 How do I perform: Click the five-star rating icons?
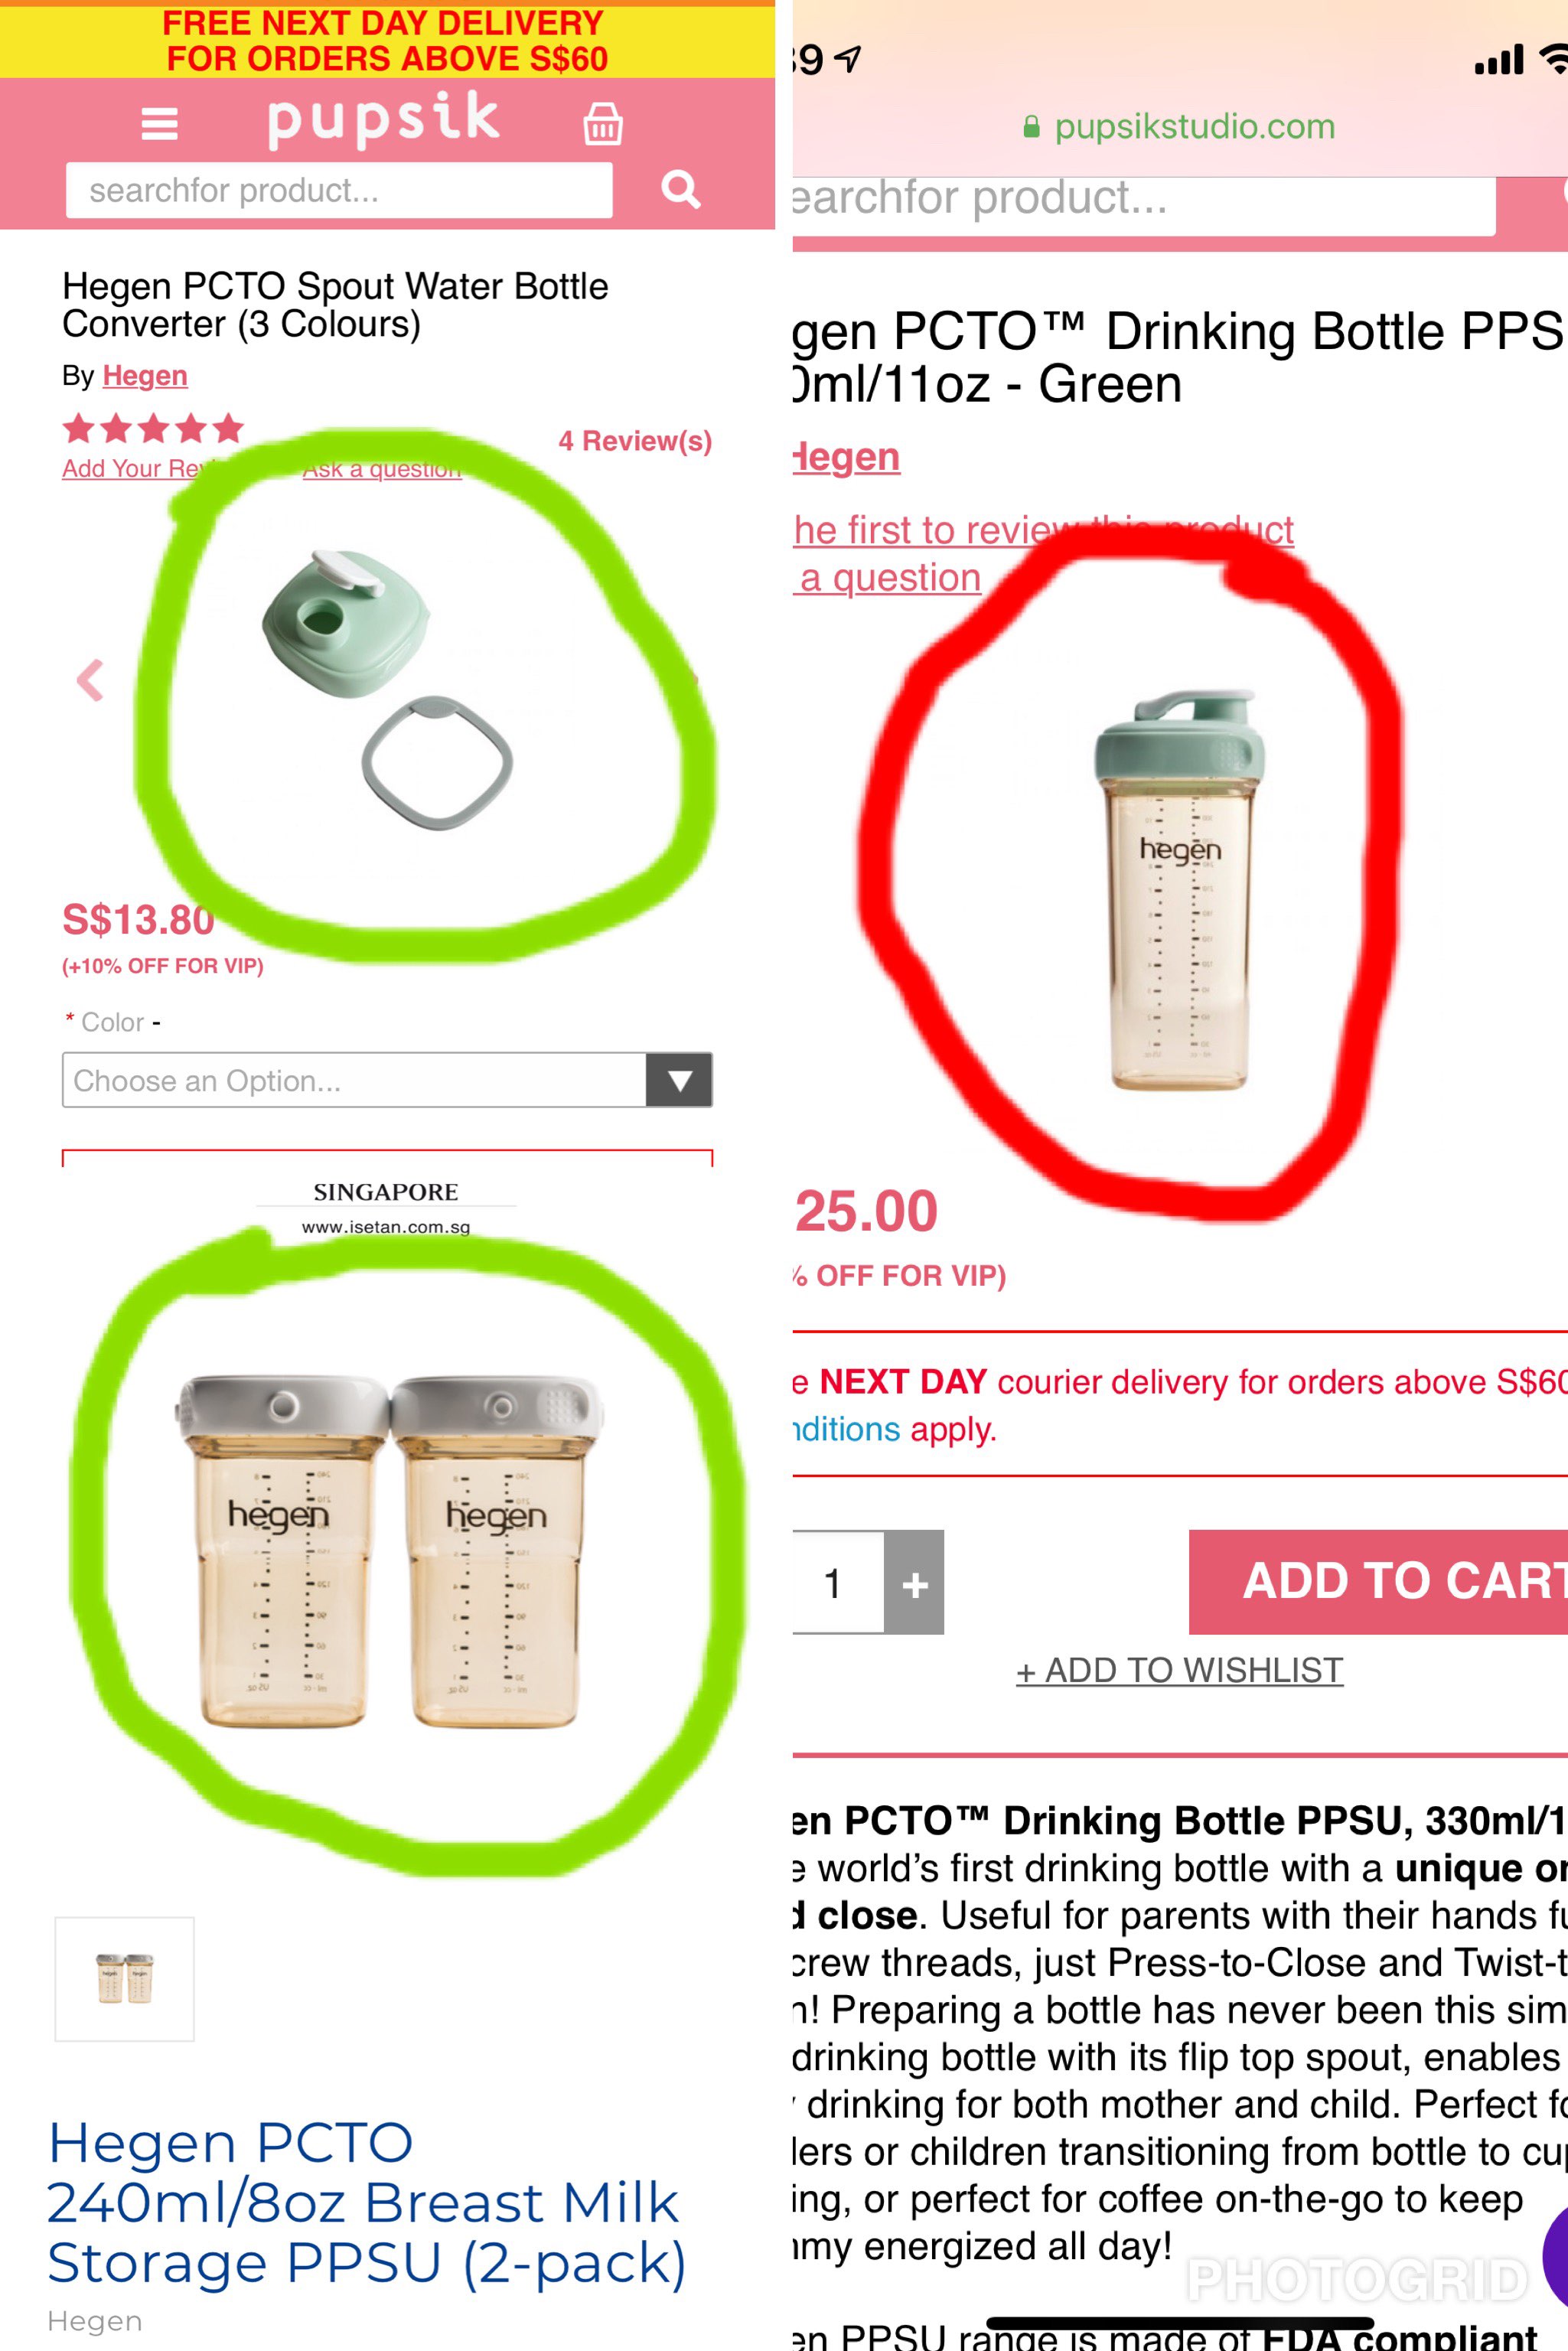153,428
